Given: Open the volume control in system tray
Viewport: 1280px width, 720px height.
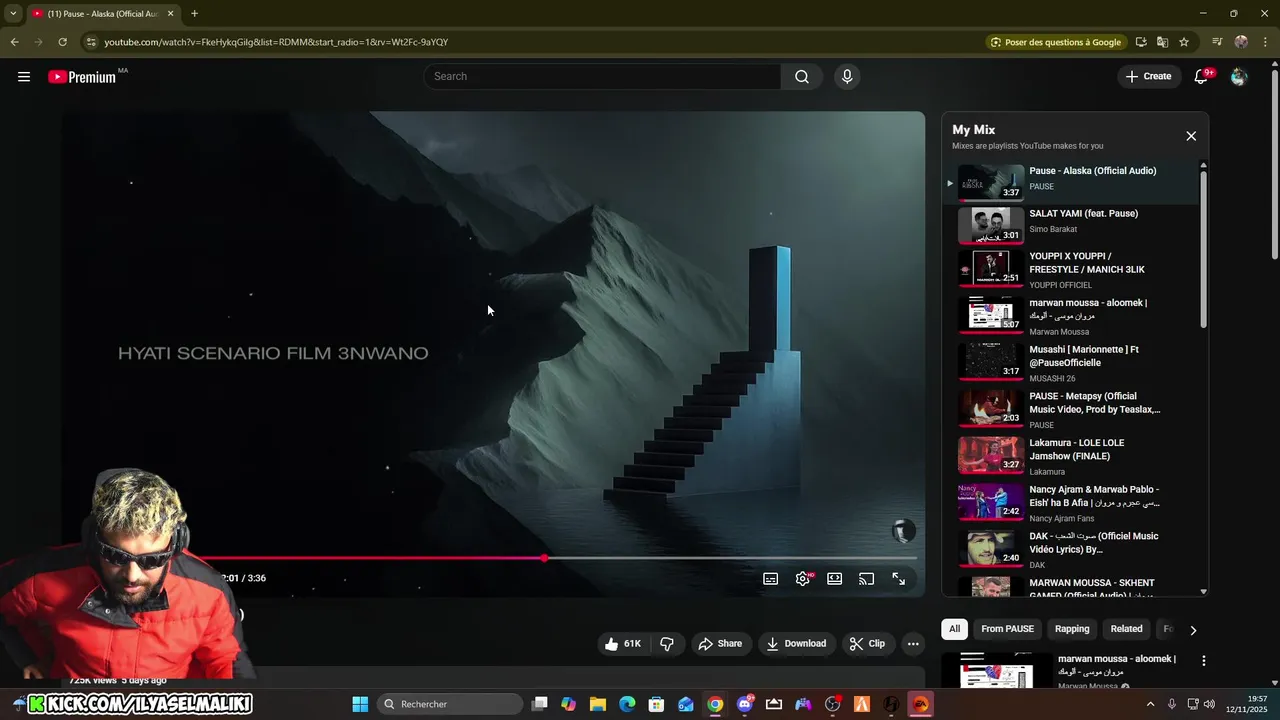Looking at the screenshot, I should (1210, 704).
